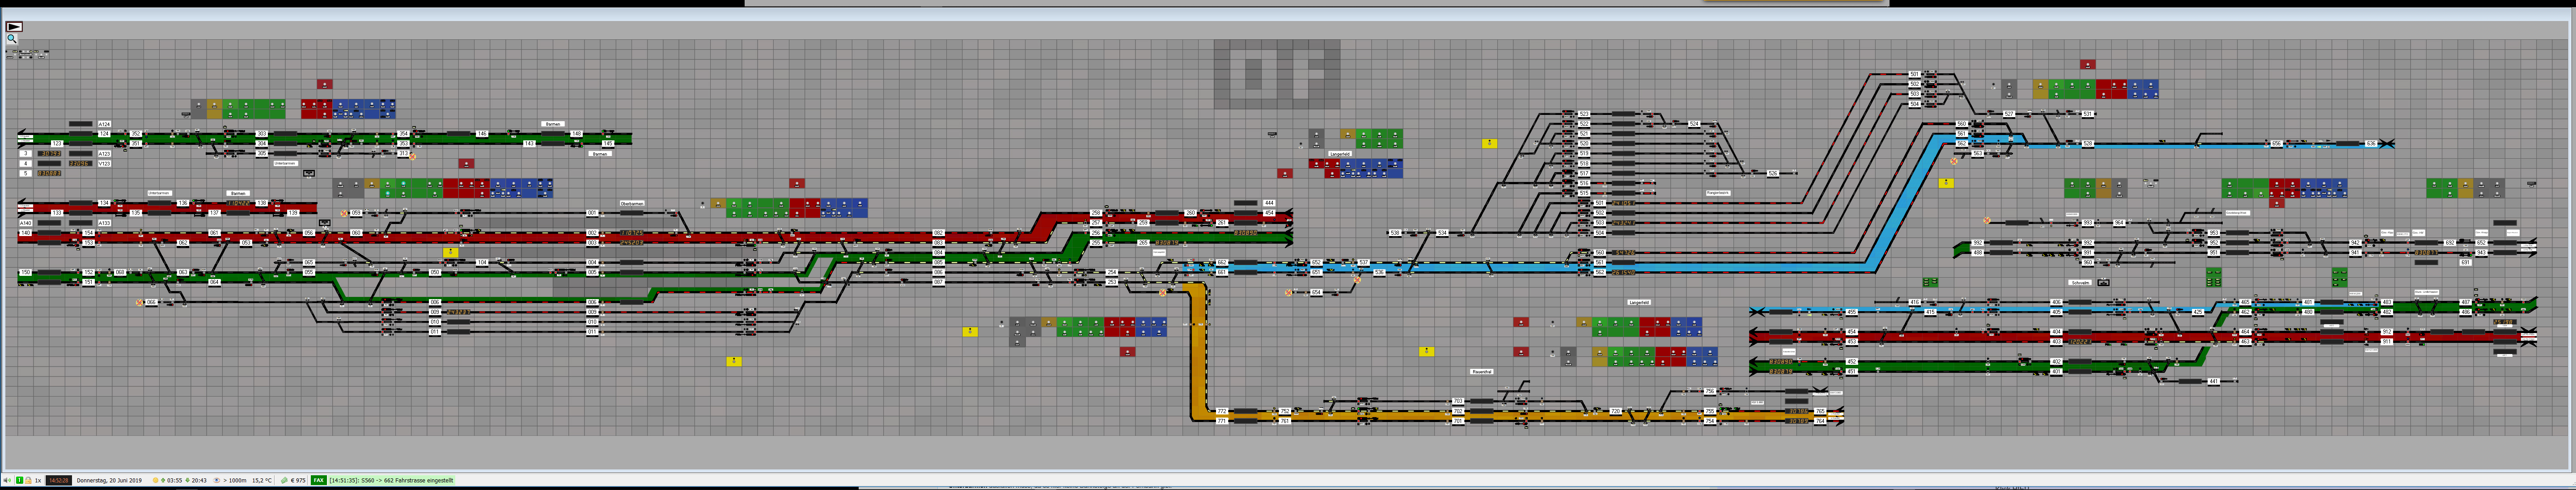Click the play arrow icon at top-left
The height and width of the screenshot is (490, 2576).
click(14, 26)
